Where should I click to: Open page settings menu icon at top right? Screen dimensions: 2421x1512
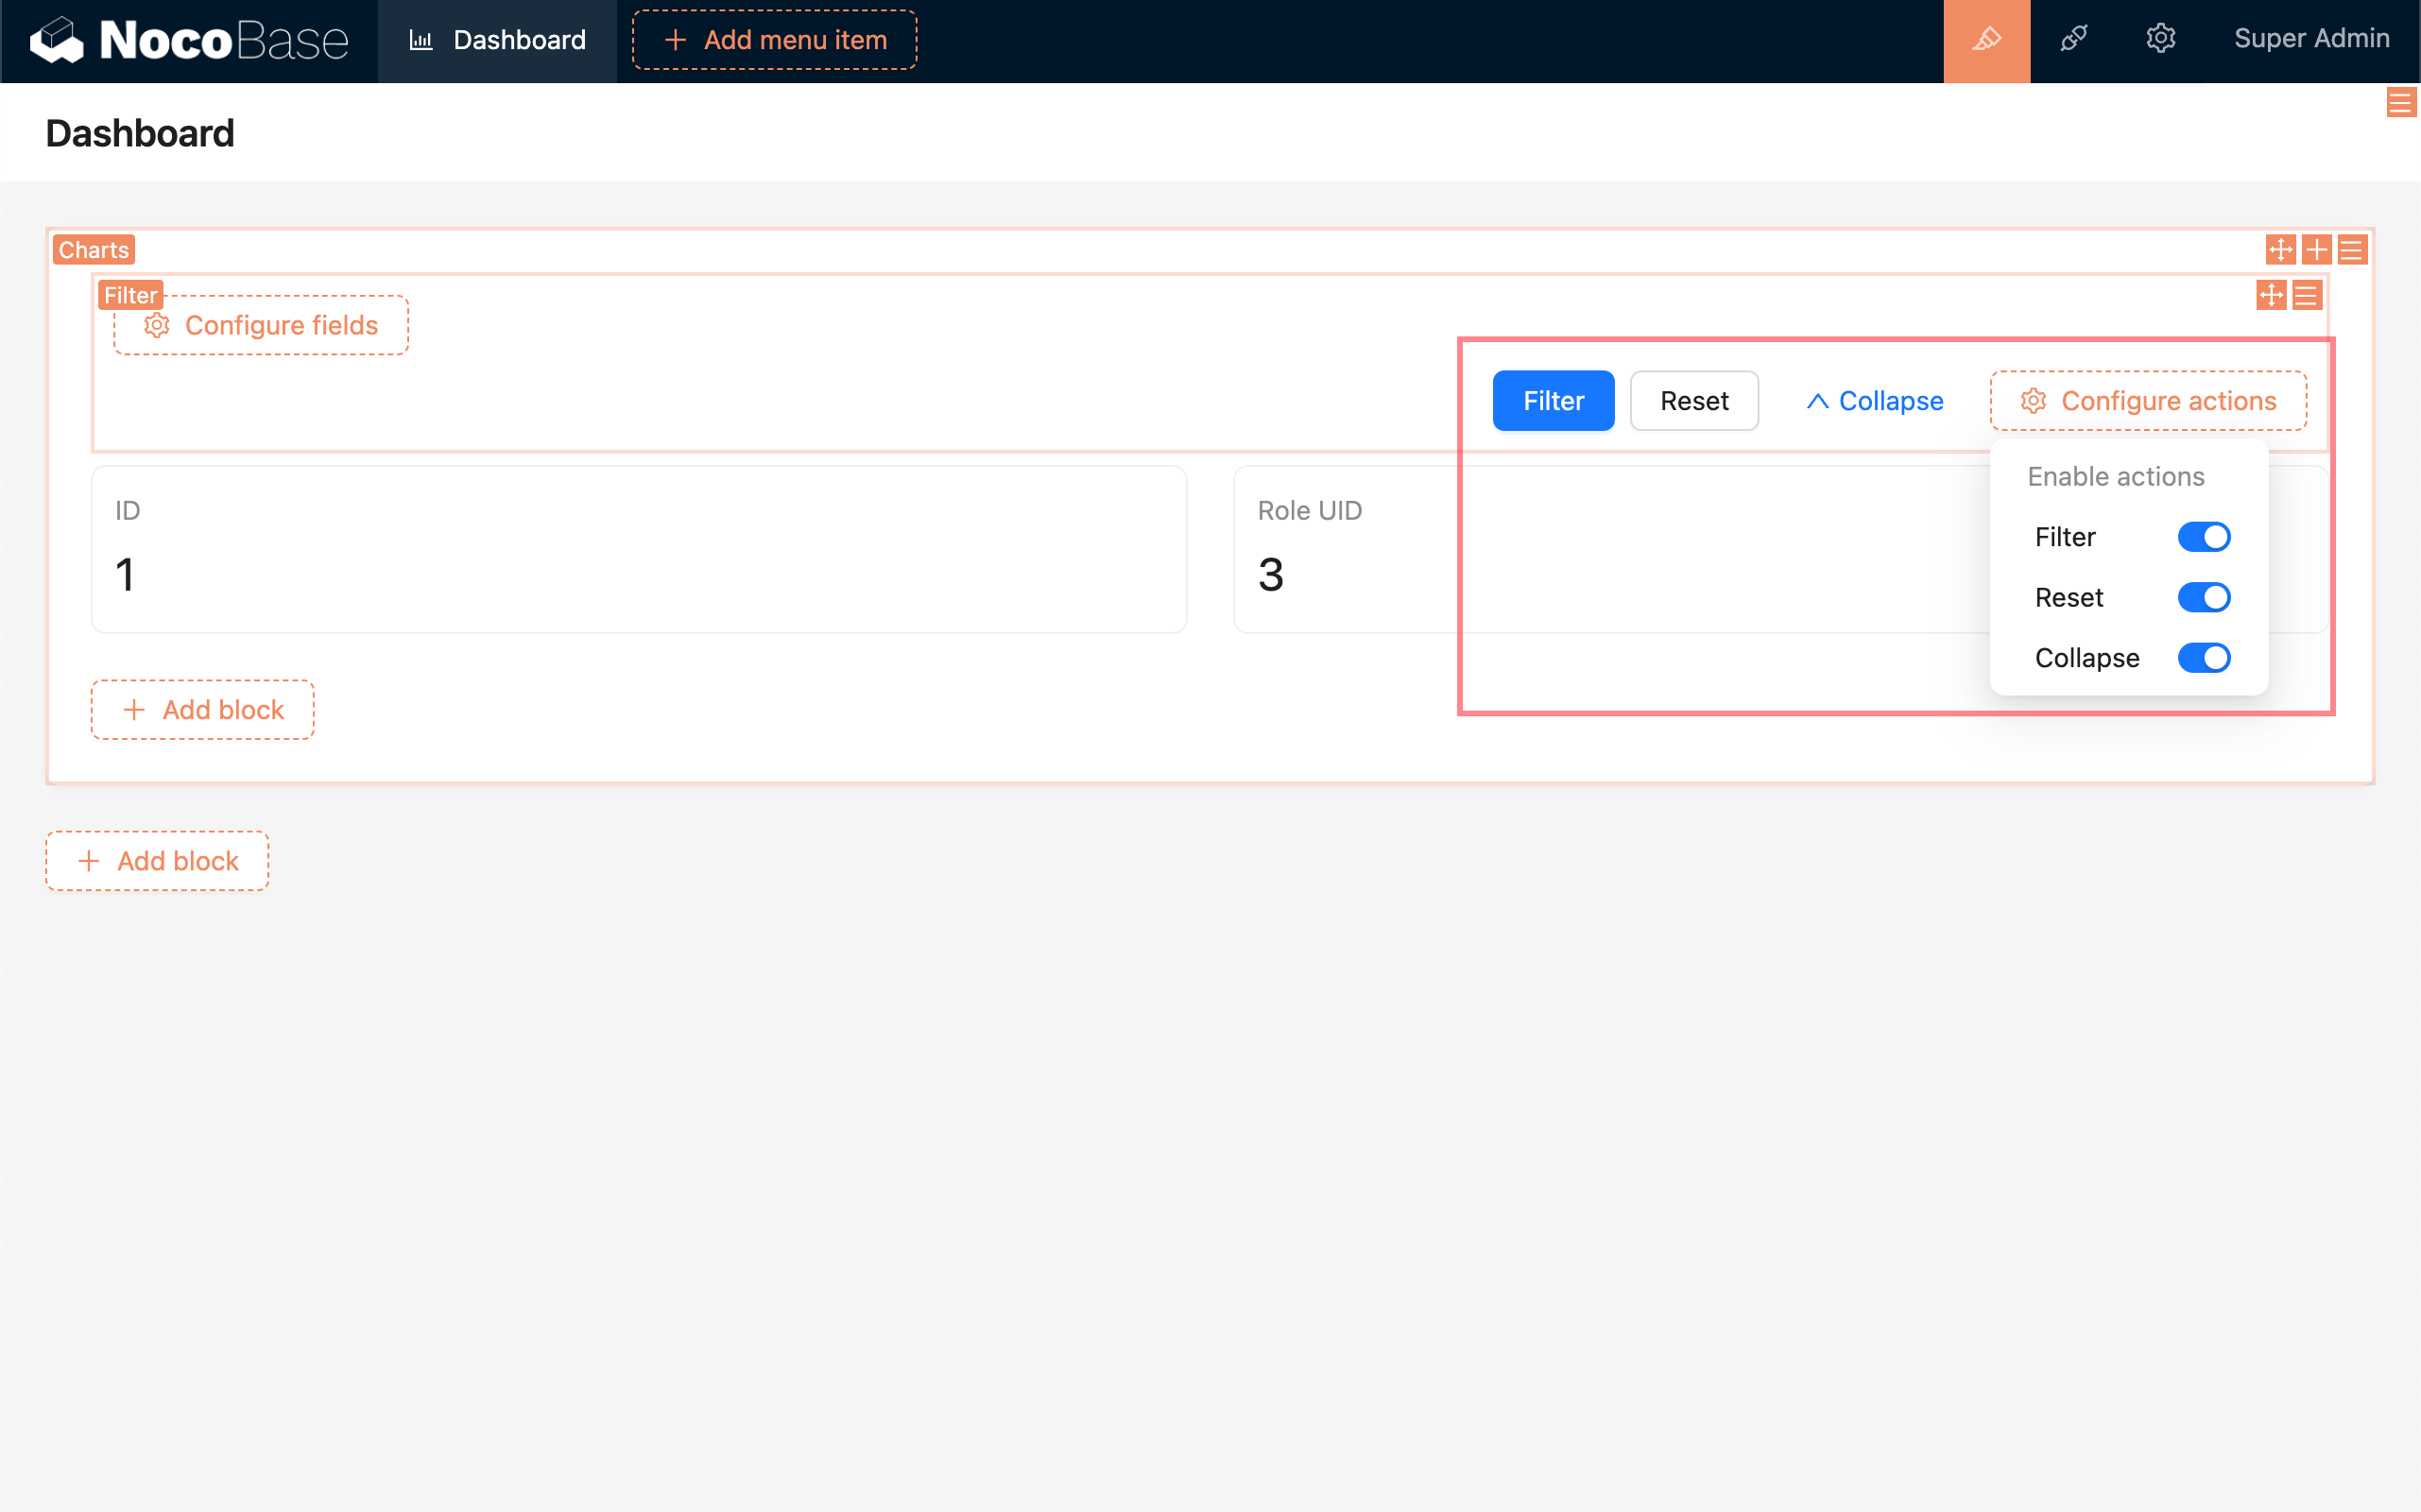[x=2400, y=102]
